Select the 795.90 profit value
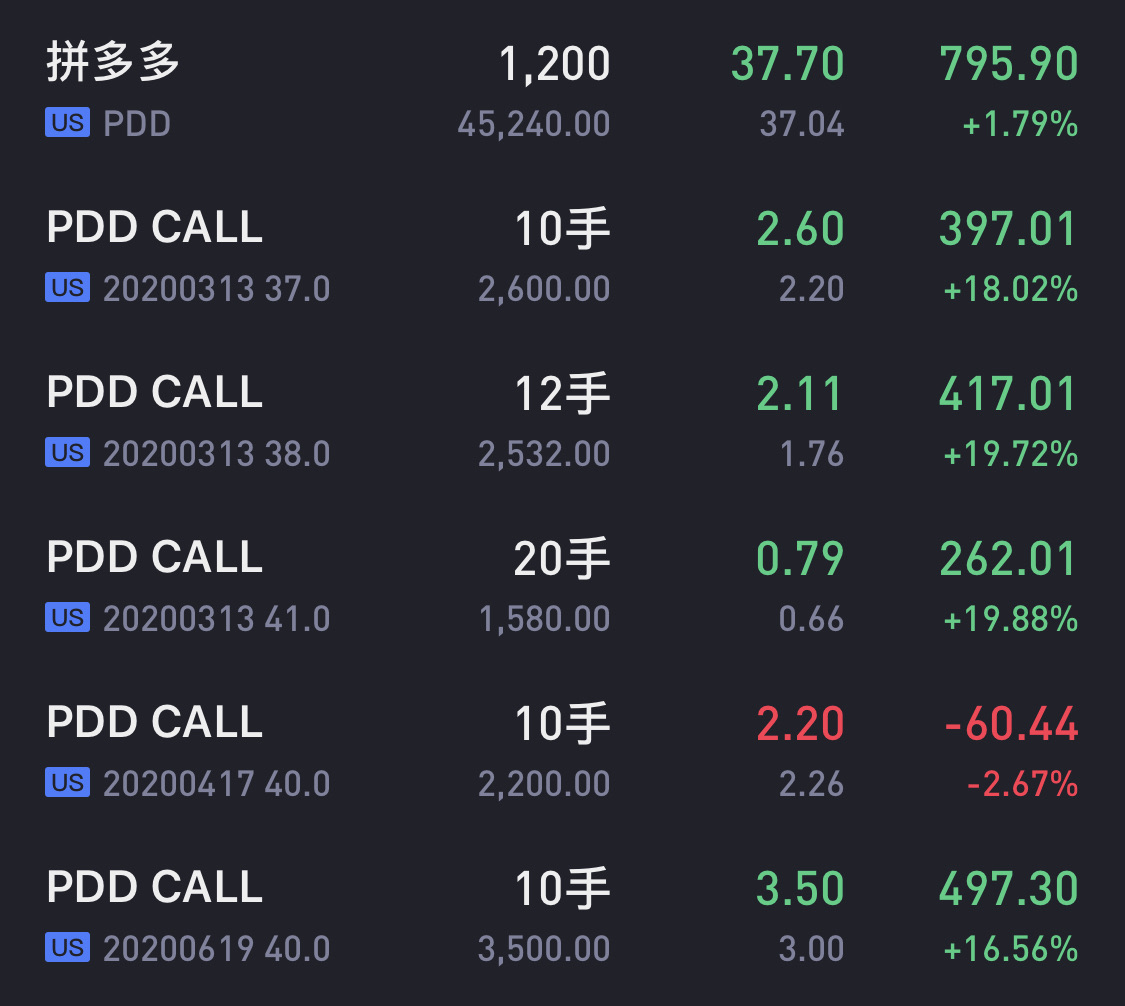Image resolution: width=1125 pixels, height=1006 pixels. pos(1009,64)
